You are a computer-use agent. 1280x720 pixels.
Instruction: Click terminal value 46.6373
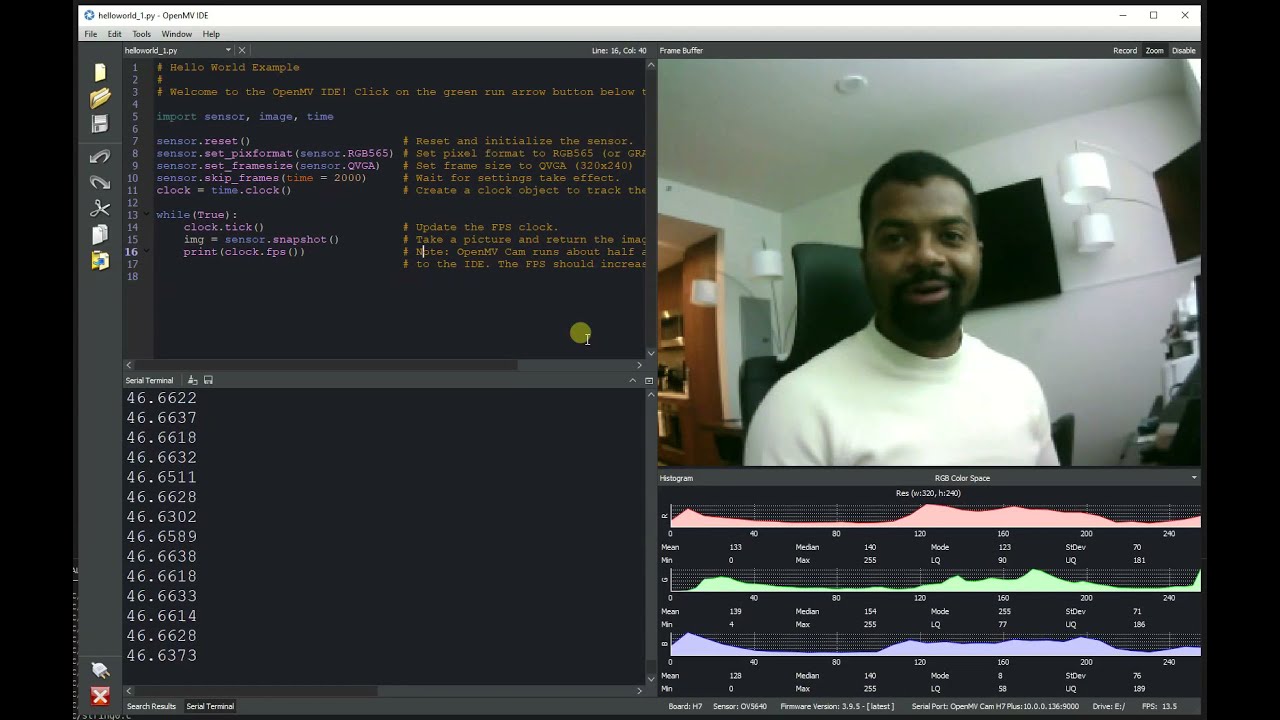pos(161,656)
